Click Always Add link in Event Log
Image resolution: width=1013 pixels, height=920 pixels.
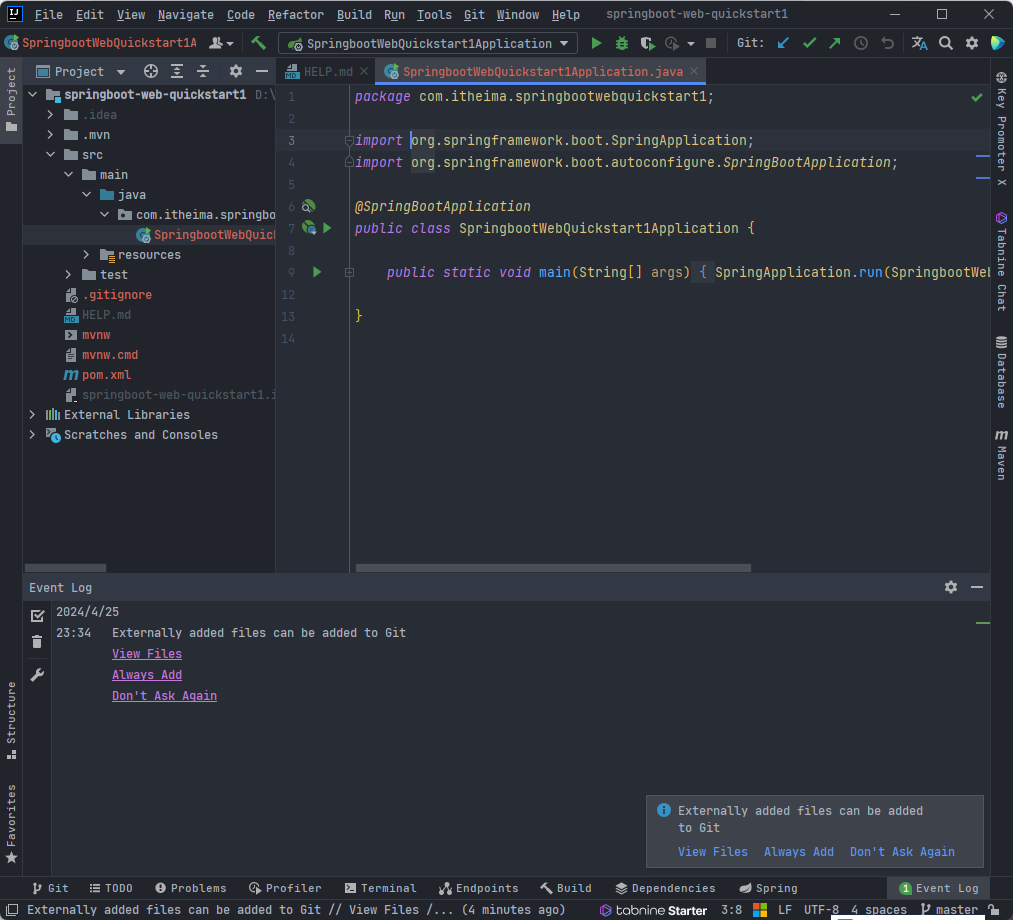[147, 674]
